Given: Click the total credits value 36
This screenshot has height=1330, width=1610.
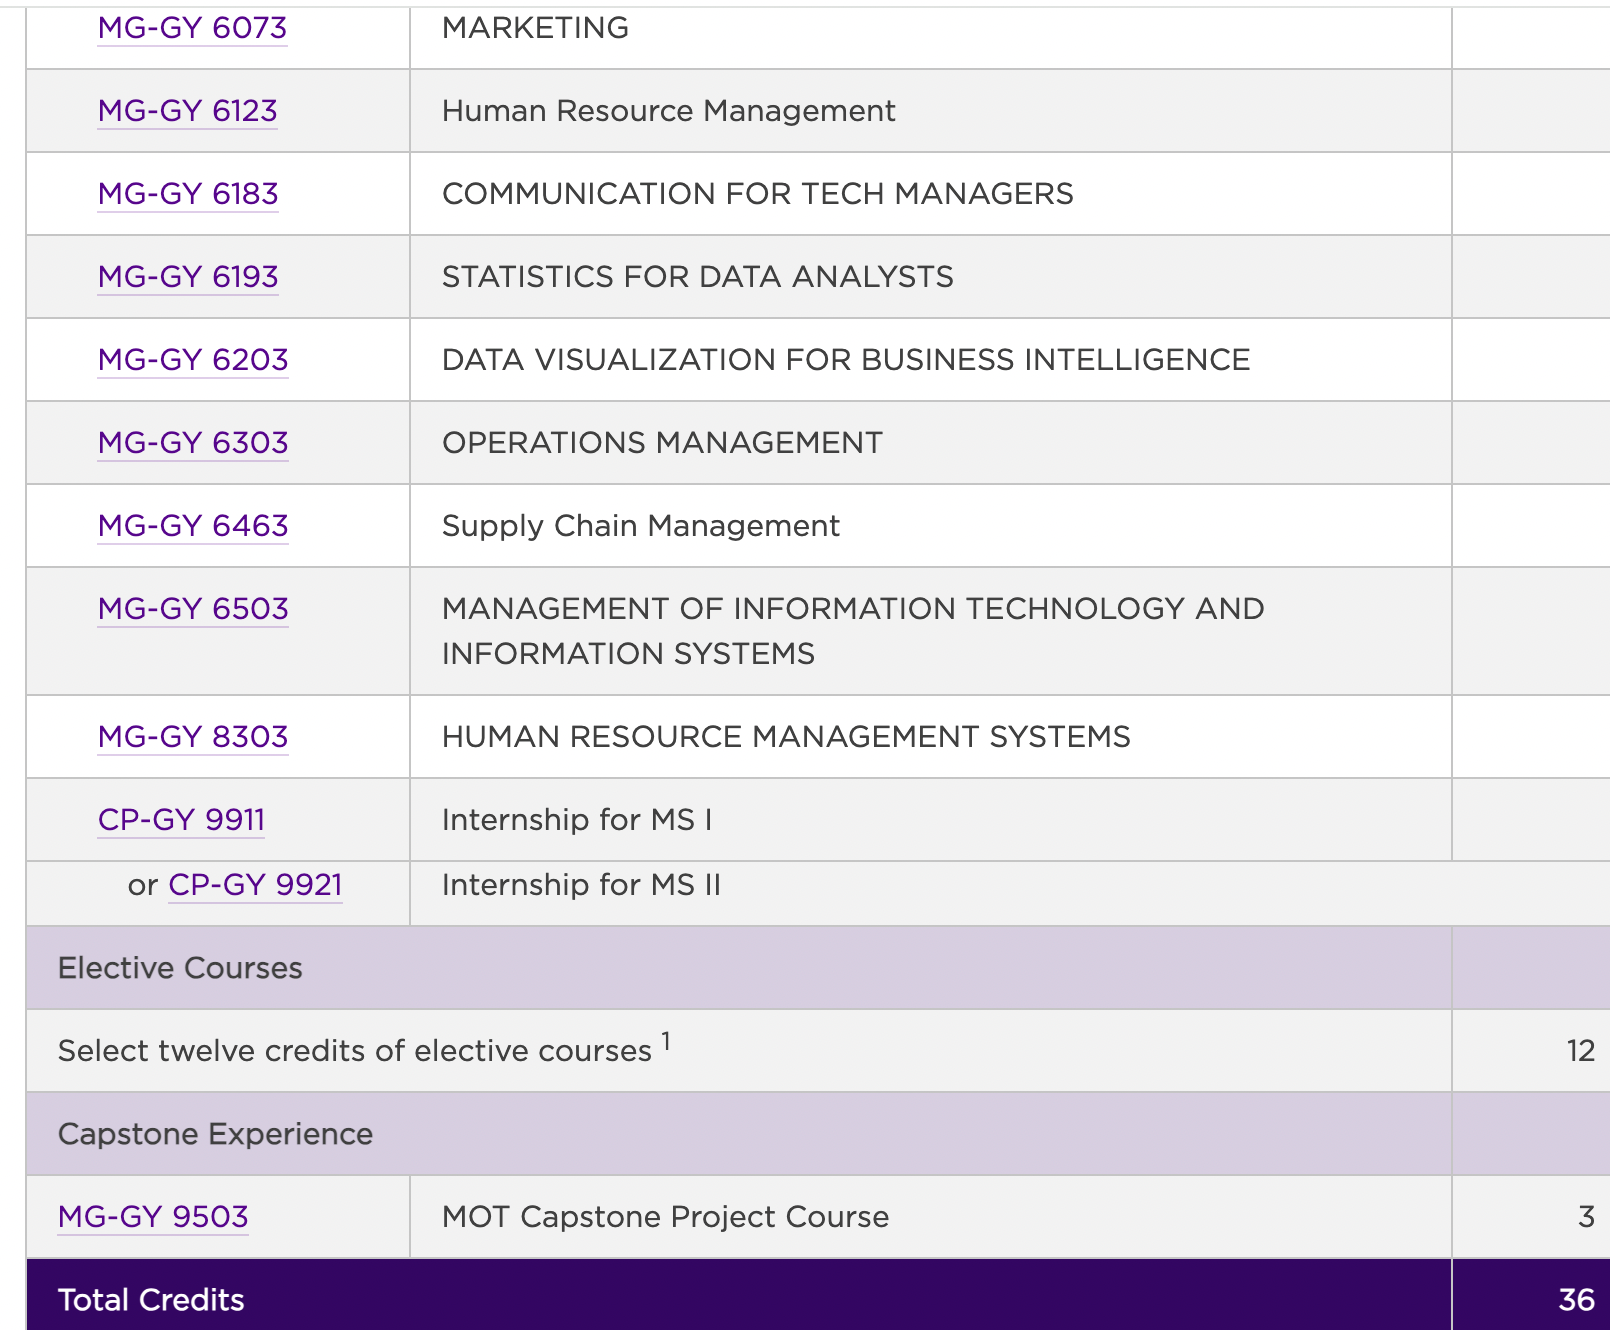Looking at the screenshot, I should point(1576,1300).
